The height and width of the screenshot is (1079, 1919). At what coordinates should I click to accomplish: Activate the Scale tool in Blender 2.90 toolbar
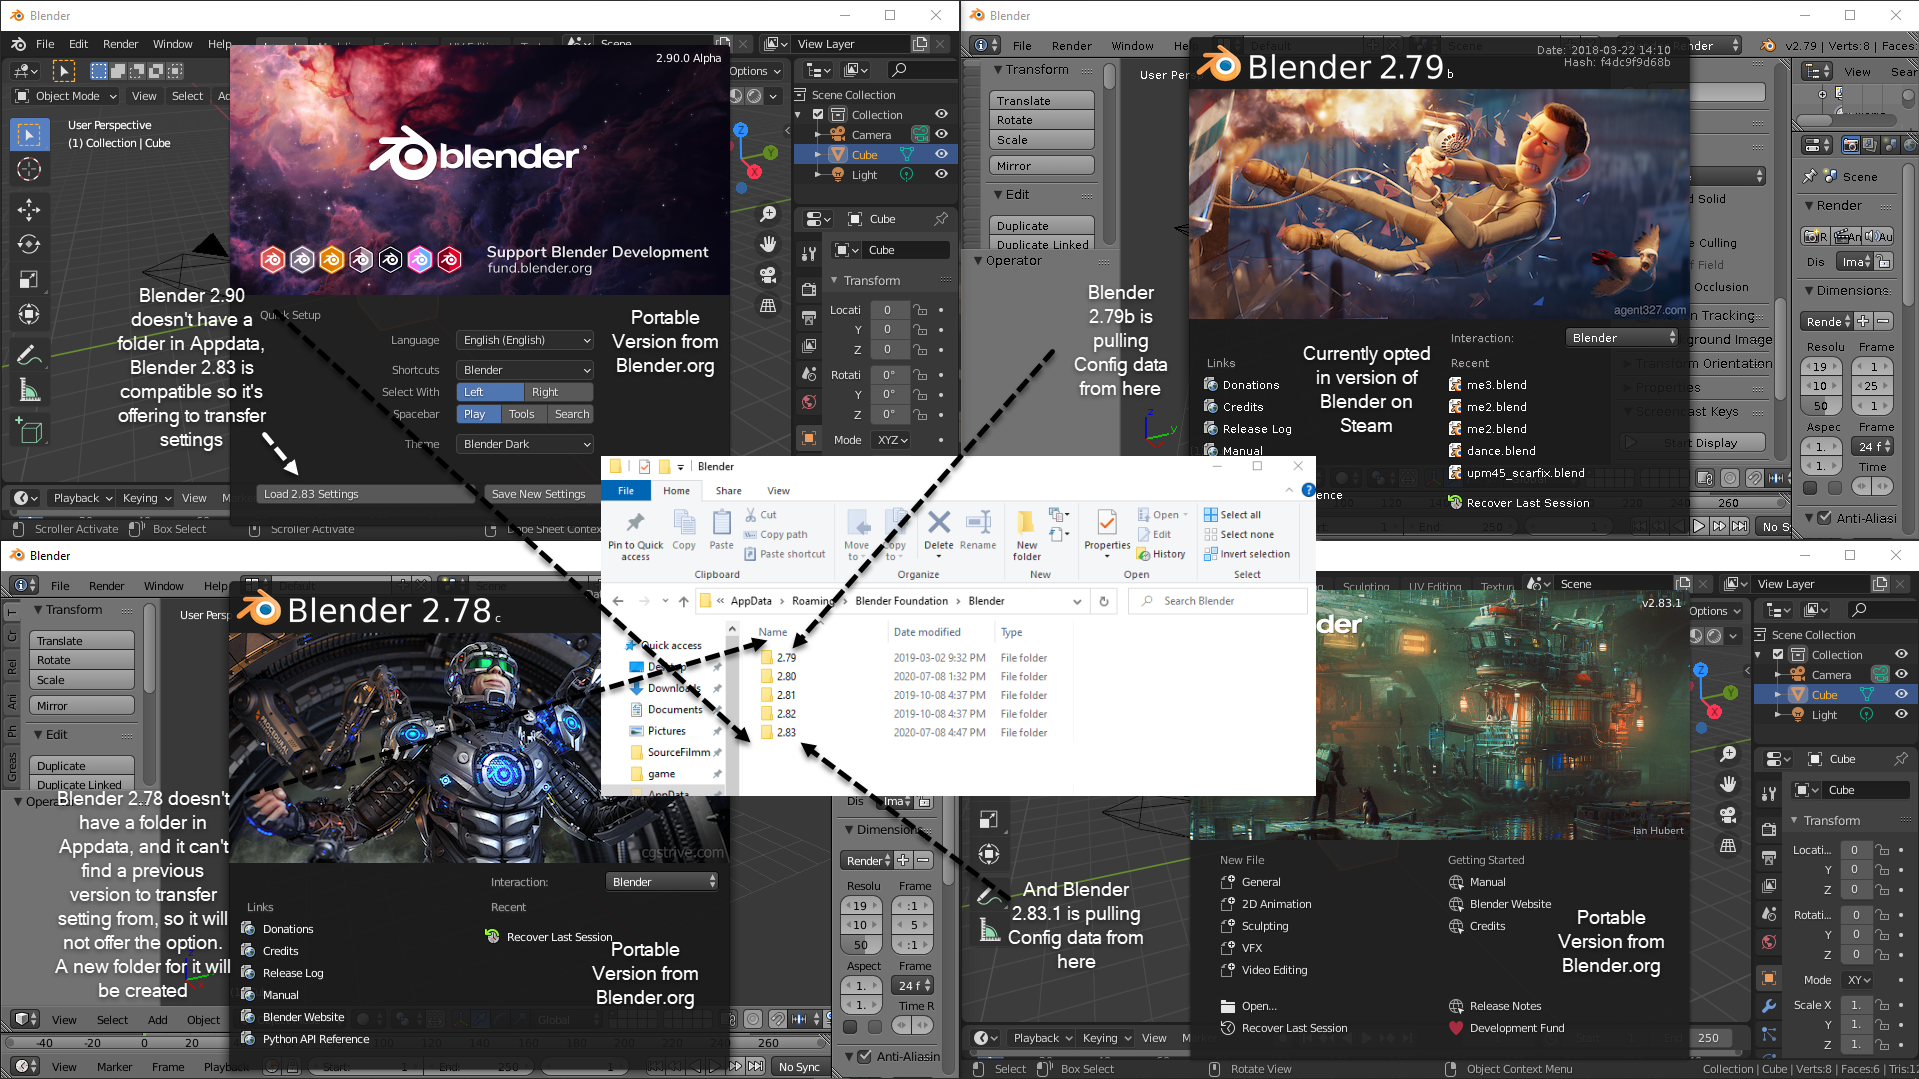point(29,279)
